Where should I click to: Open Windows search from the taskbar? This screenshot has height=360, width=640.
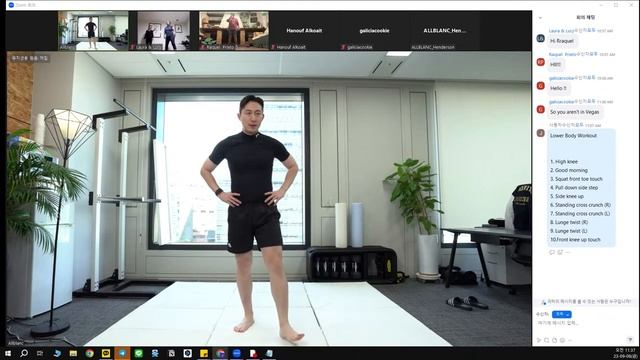[24, 353]
